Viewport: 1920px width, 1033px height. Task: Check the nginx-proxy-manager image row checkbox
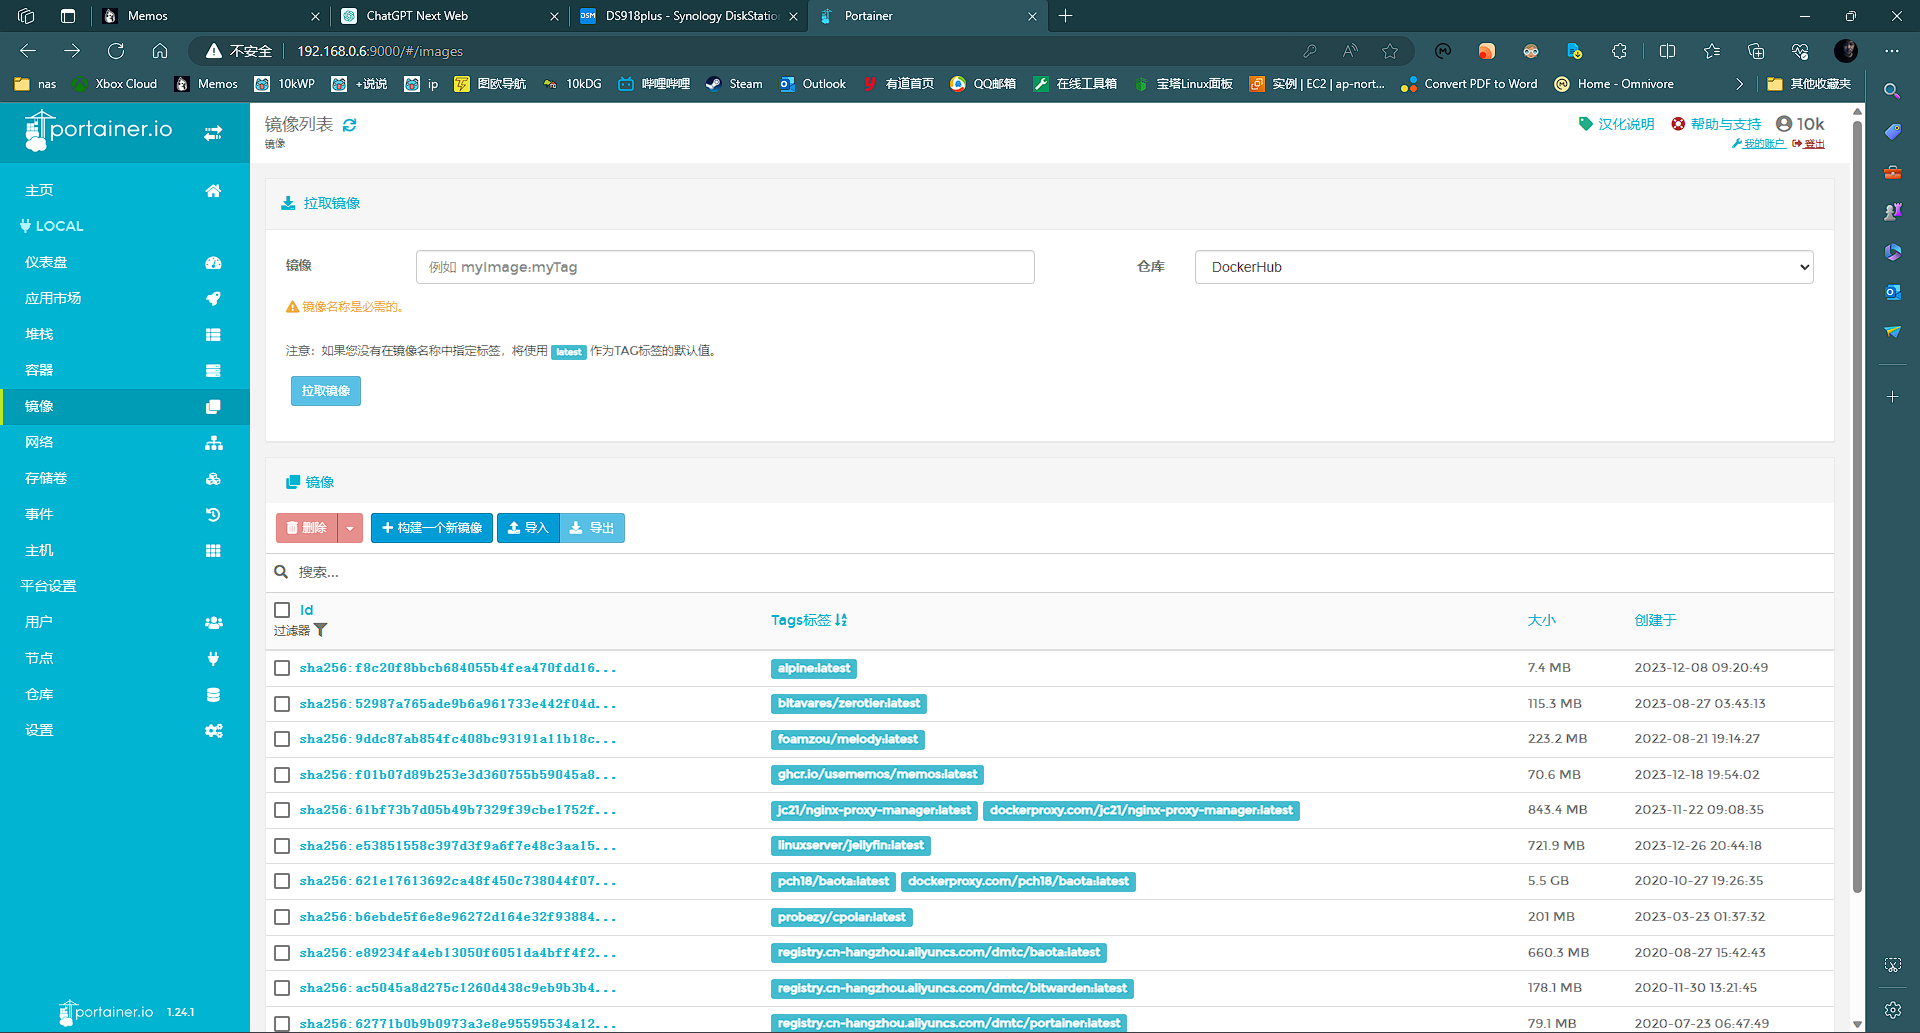[x=282, y=810]
